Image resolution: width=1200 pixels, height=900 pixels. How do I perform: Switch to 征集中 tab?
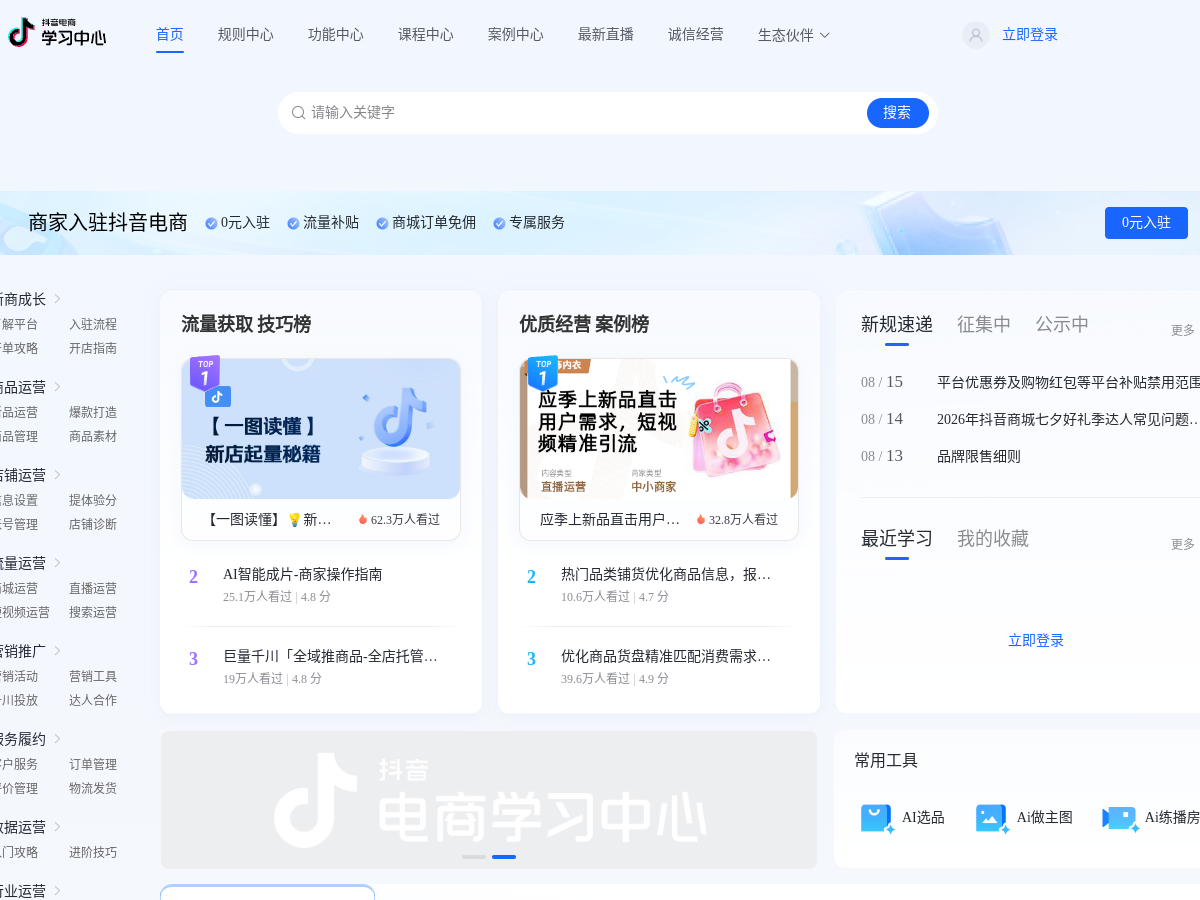[984, 324]
